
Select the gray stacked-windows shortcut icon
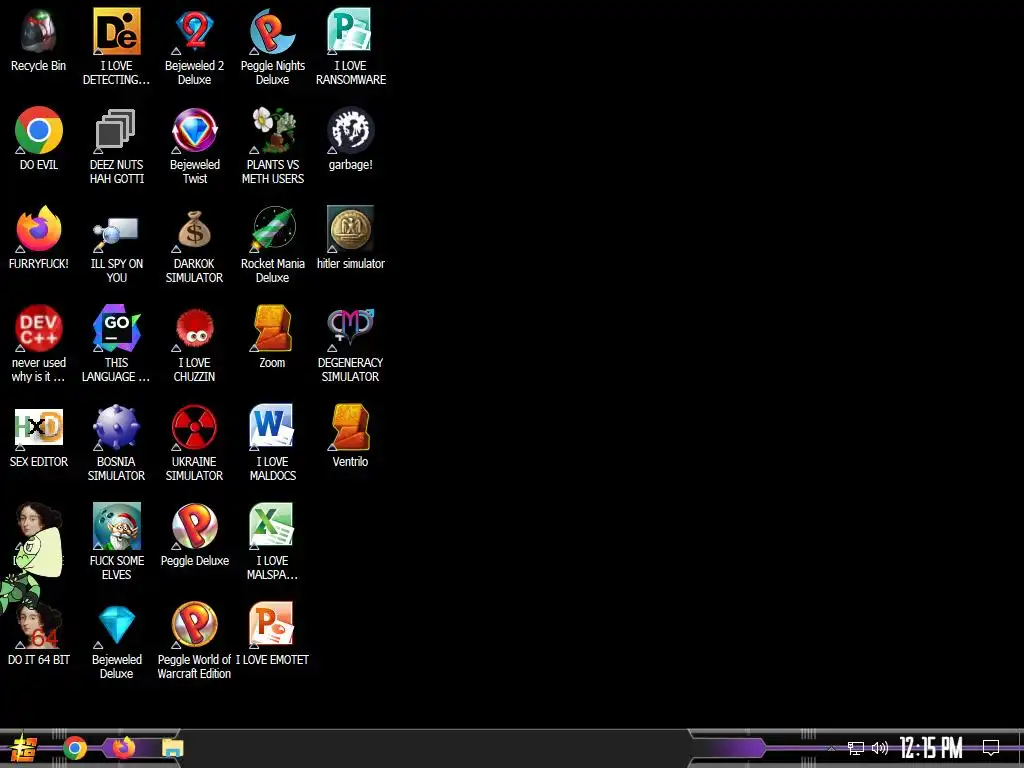[116, 131]
